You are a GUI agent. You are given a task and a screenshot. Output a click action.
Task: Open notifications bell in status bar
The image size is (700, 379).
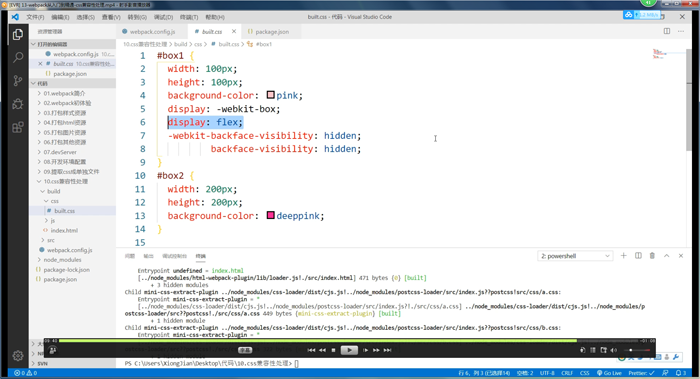point(681,373)
